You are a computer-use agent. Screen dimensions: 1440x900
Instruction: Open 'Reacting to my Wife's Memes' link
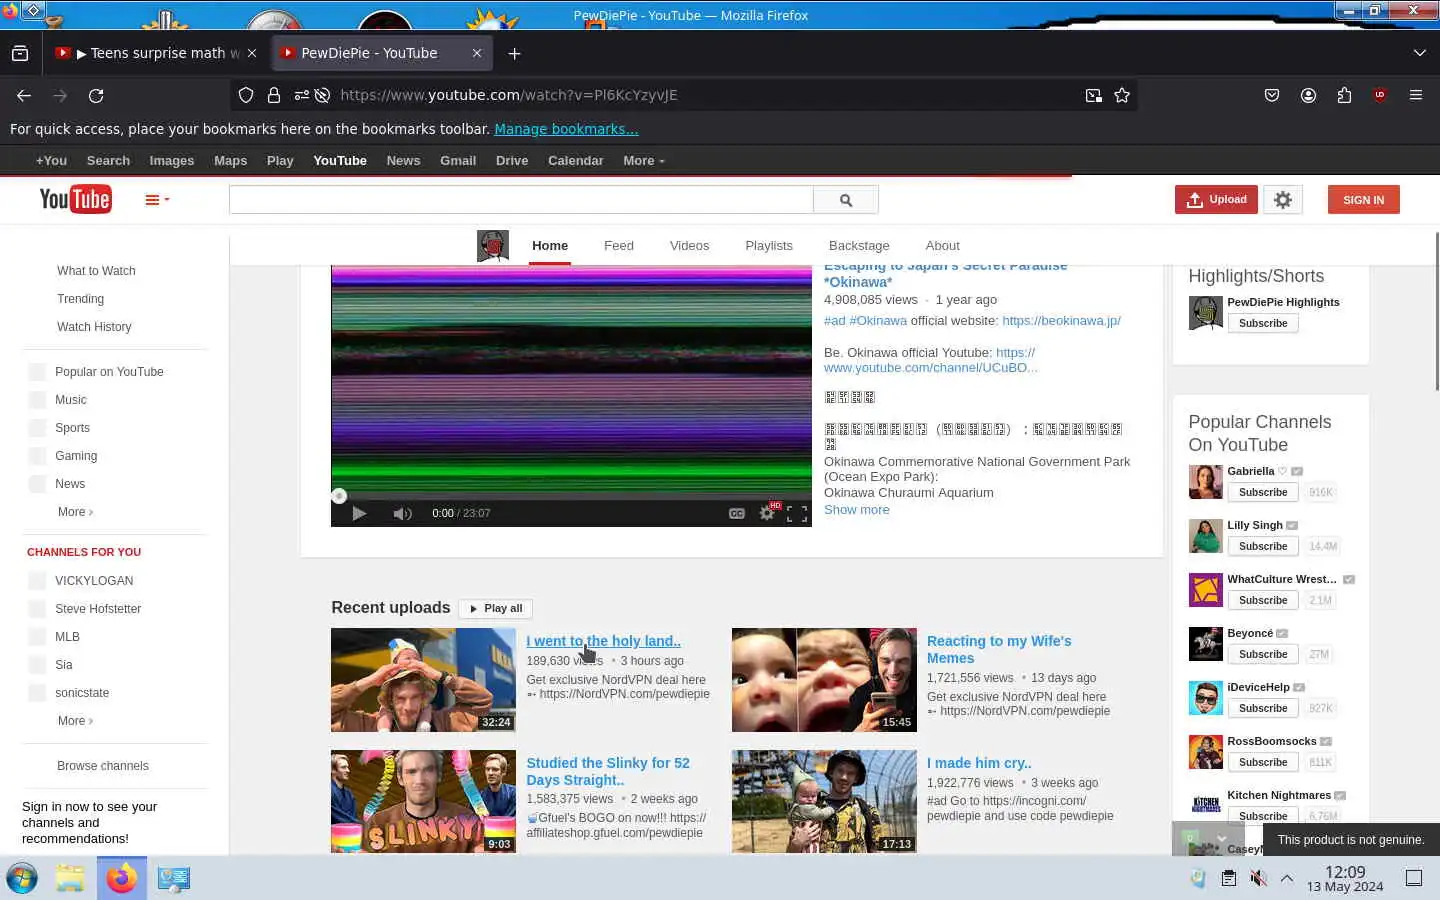point(998,649)
